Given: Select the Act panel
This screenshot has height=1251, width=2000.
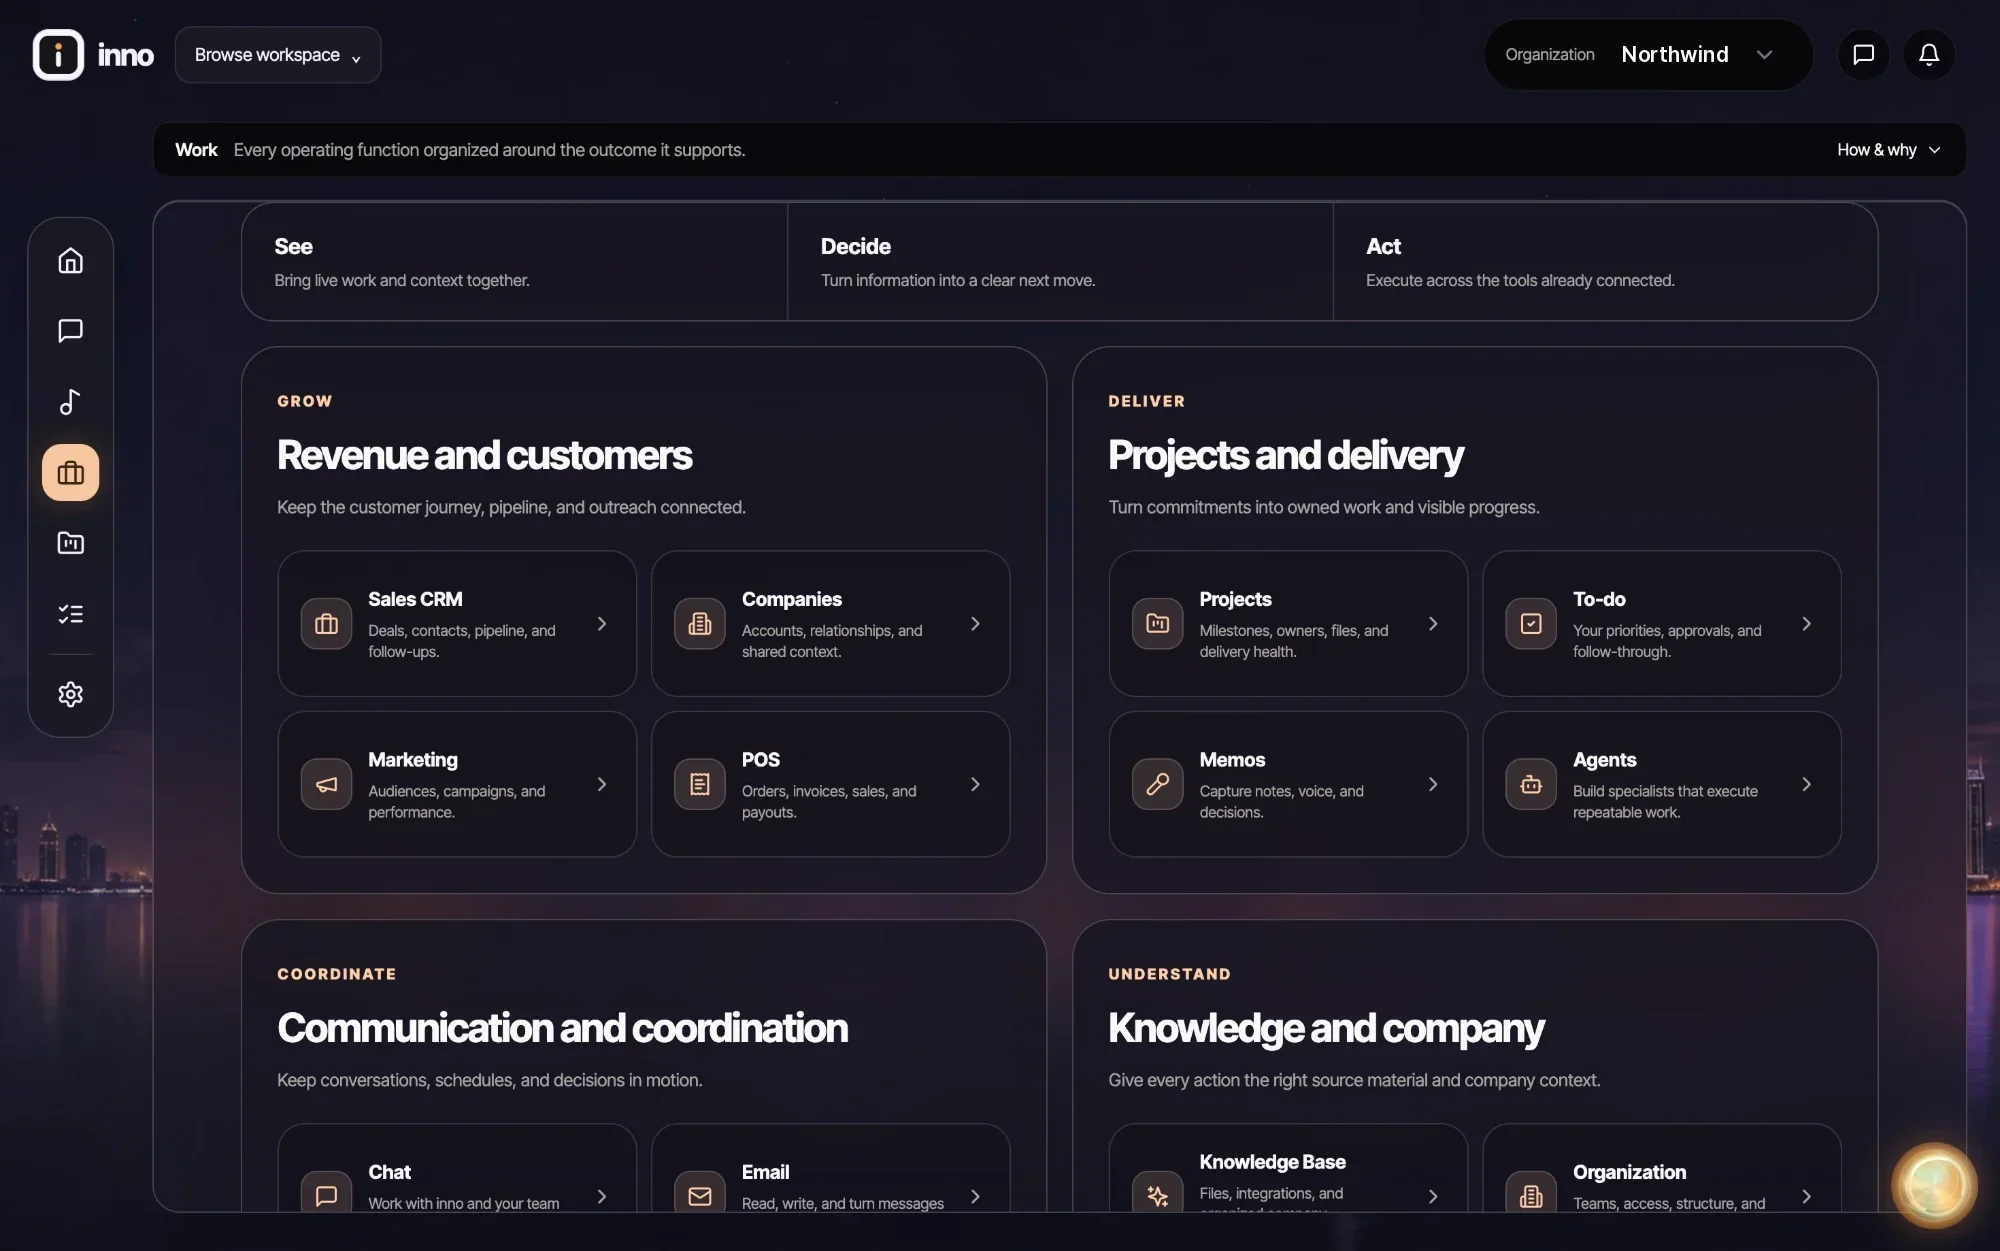Looking at the screenshot, I should tap(1605, 262).
